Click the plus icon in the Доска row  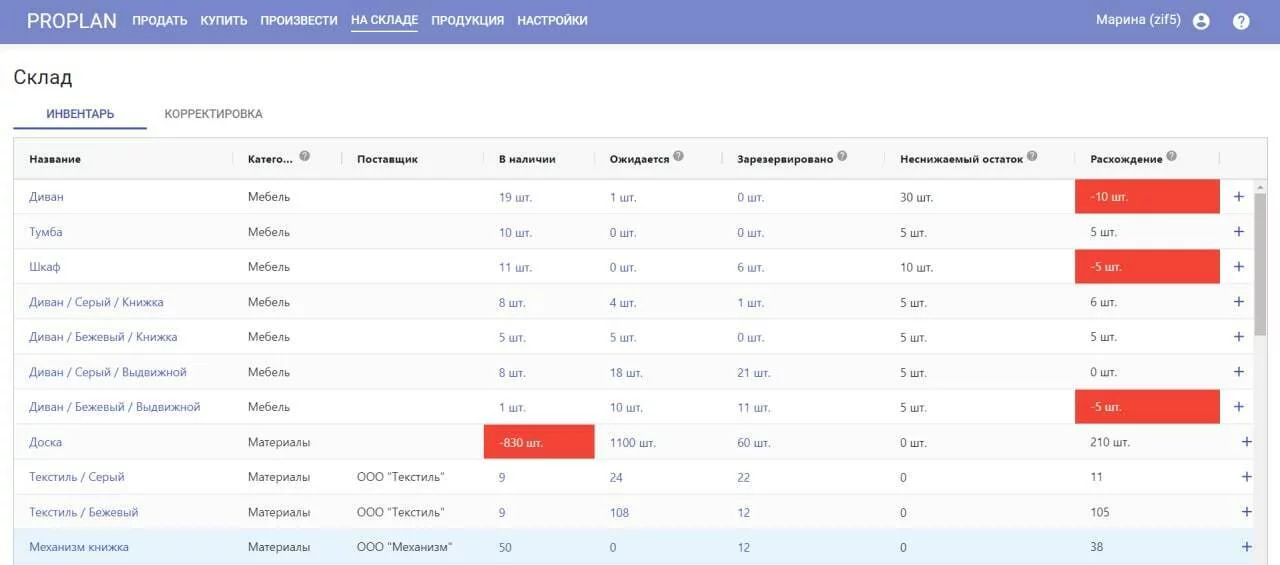(x=1246, y=442)
